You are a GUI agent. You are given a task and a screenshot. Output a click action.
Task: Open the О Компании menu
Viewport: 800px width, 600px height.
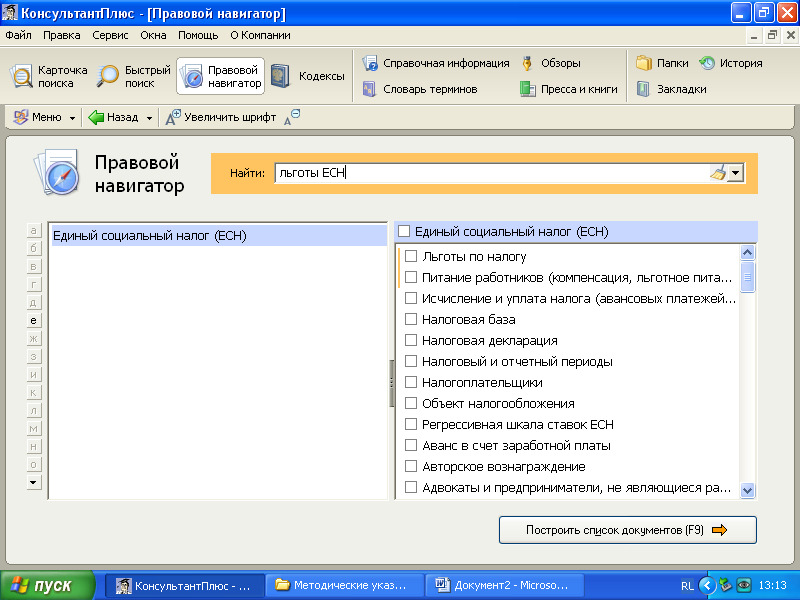click(x=260, y=35)
